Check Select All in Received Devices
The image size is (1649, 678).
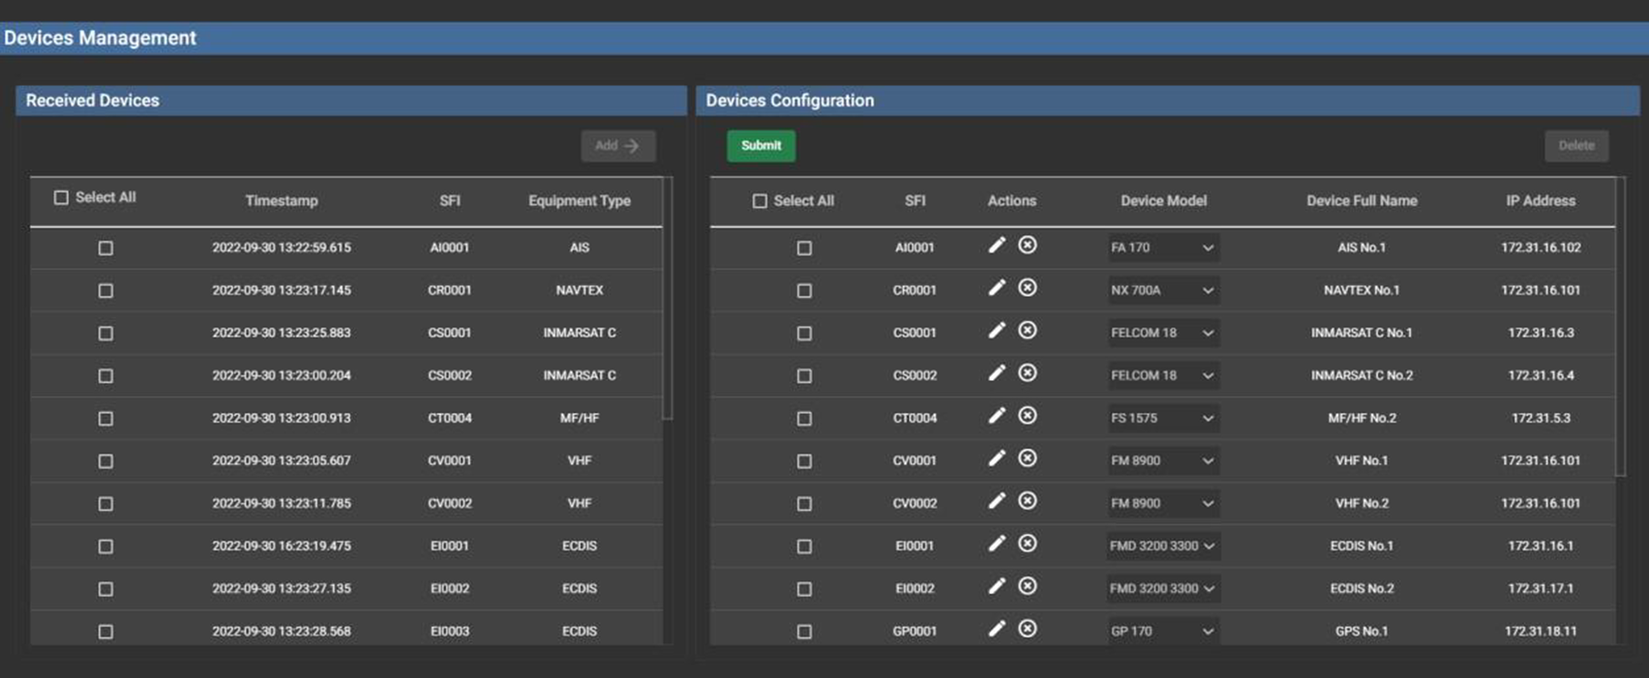pyautogui.click(x=61, y=198)
